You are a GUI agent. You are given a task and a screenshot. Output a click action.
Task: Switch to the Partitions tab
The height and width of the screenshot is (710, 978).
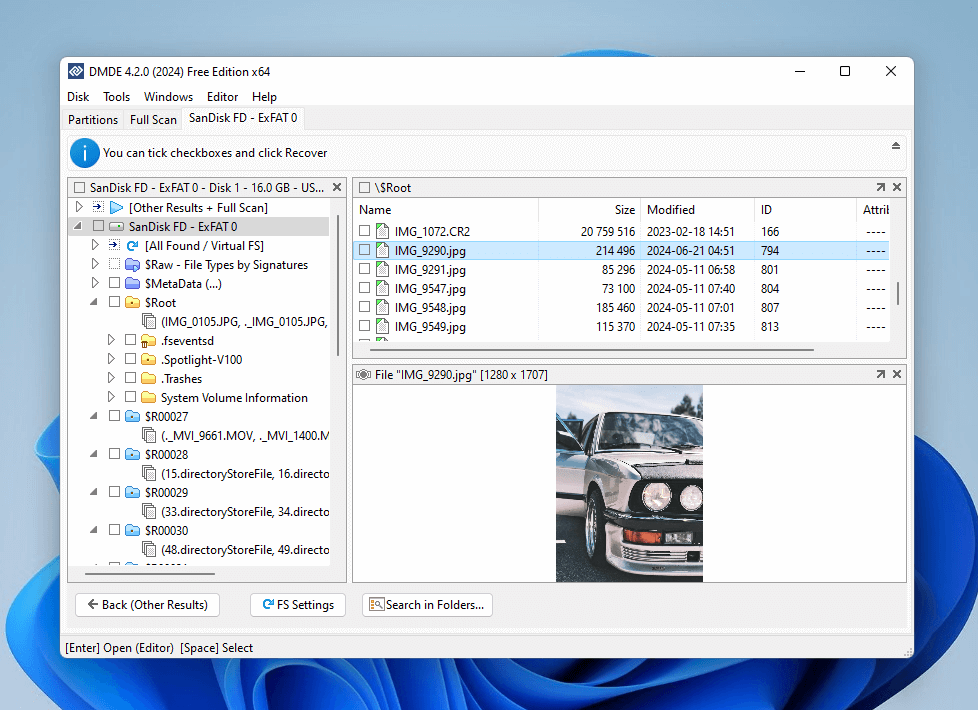(93, 119)
